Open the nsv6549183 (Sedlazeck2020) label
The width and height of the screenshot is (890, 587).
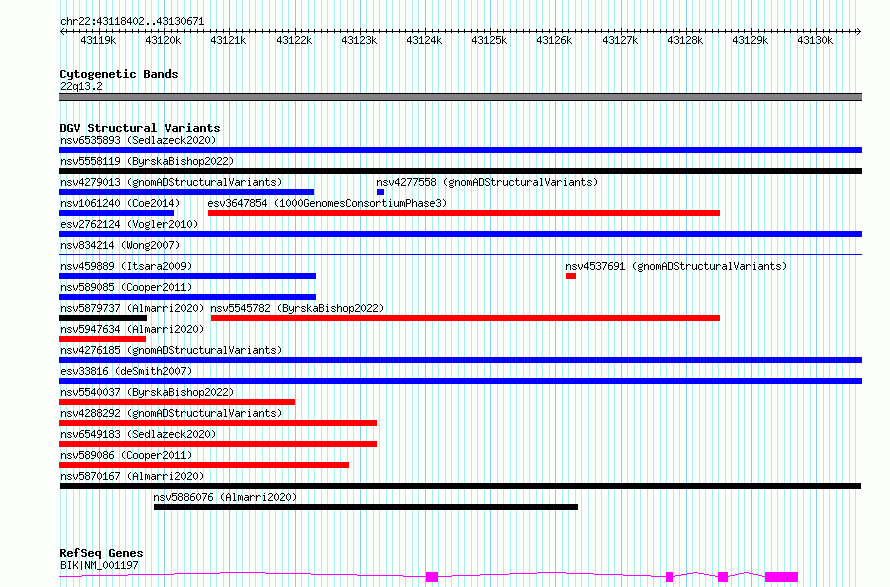(x=138, y=434)
